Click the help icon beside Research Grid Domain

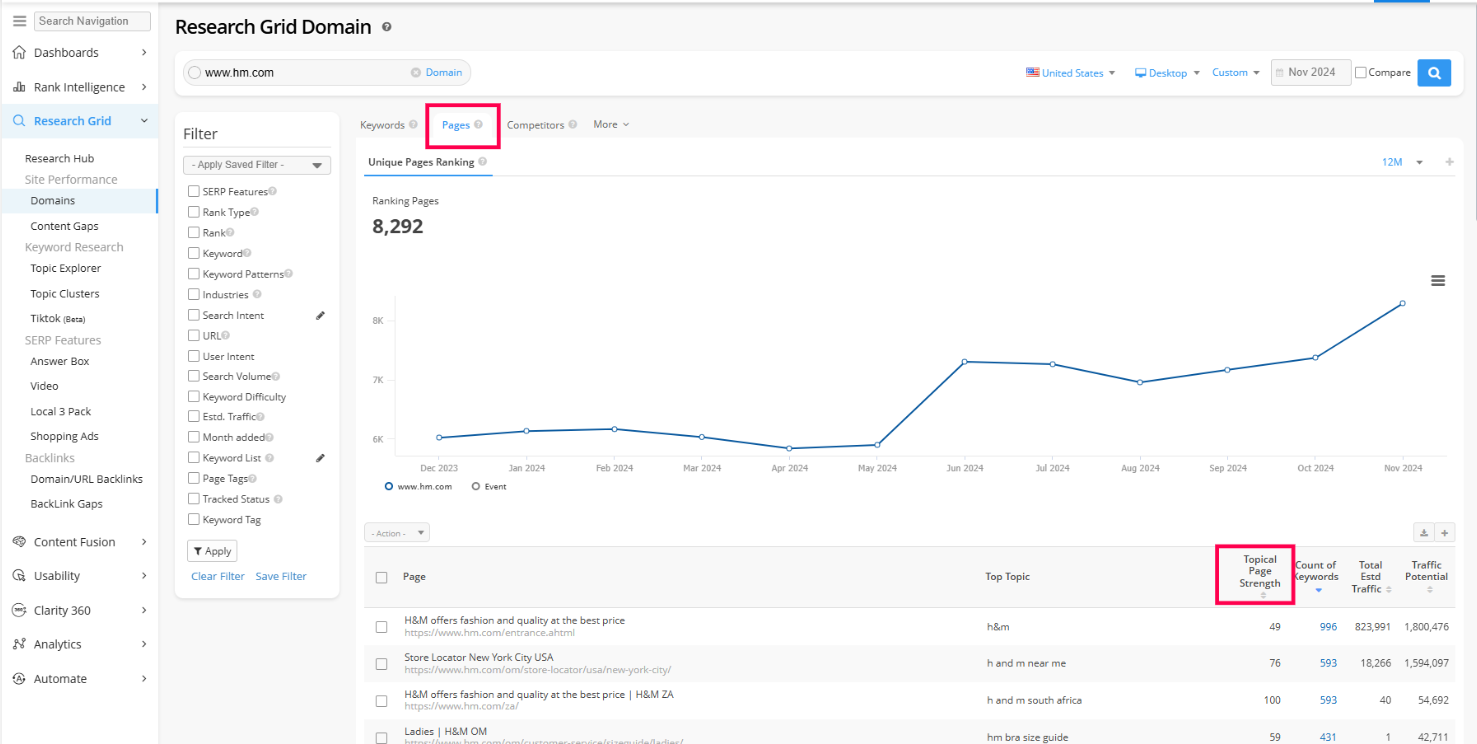point(387,28)
